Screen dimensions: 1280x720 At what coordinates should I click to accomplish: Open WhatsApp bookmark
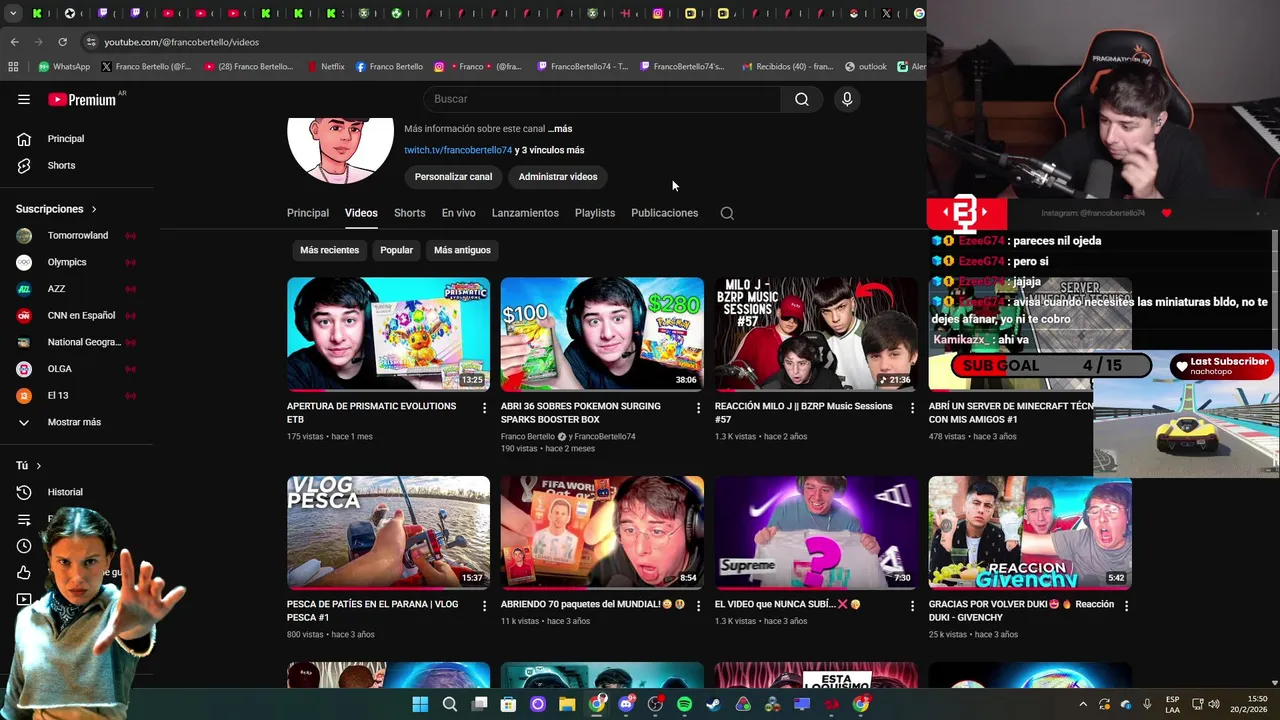[x=64, y=67]
